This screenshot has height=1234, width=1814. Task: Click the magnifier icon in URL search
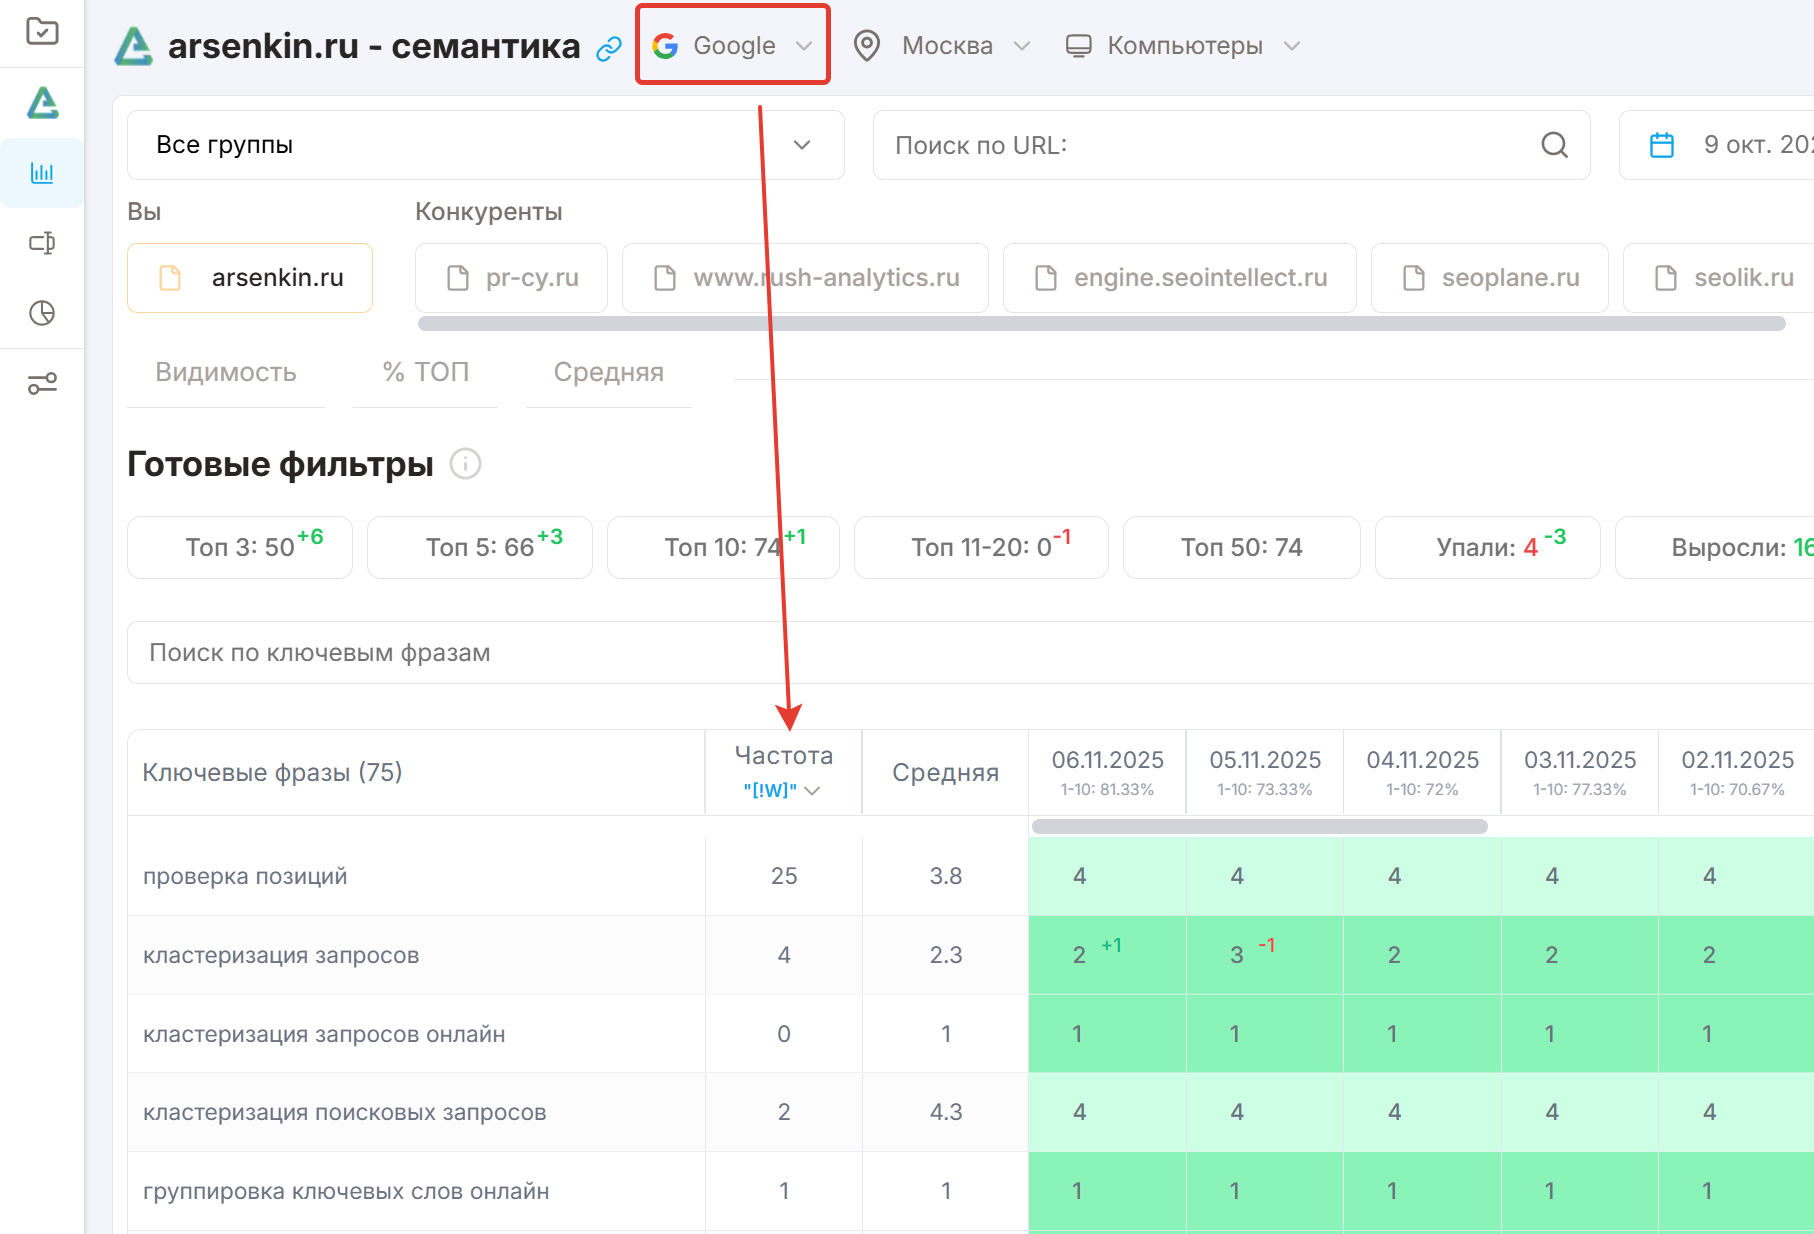pos(1554,145)
